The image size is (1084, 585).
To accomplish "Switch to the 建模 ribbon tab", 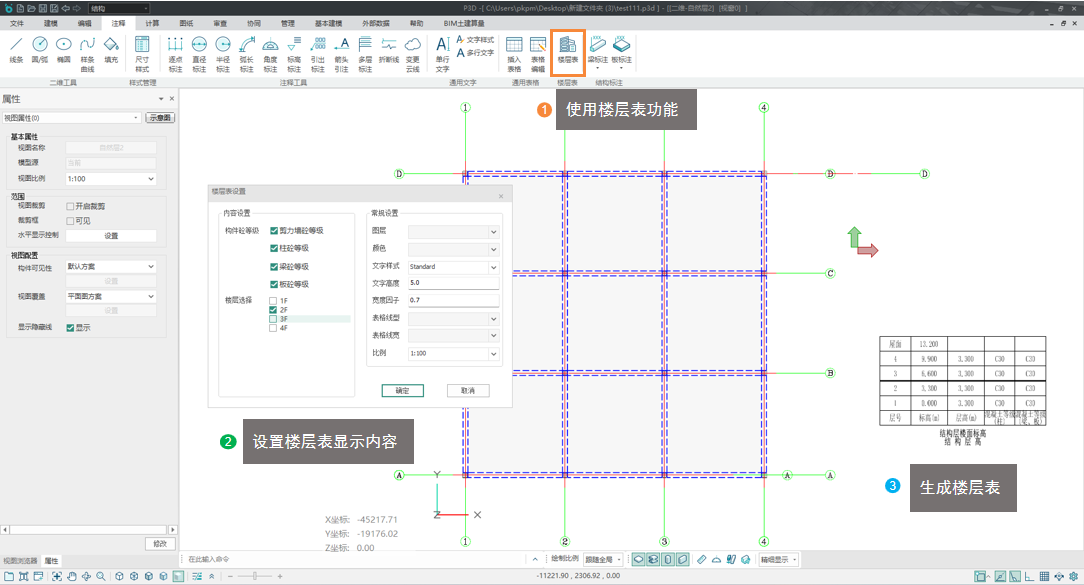I will pyautogui.click(x=51, y=21).
